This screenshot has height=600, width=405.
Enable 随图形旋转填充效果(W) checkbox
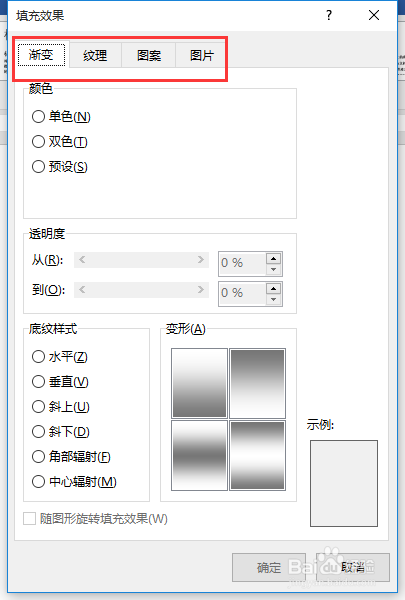[x=29, y=519]
